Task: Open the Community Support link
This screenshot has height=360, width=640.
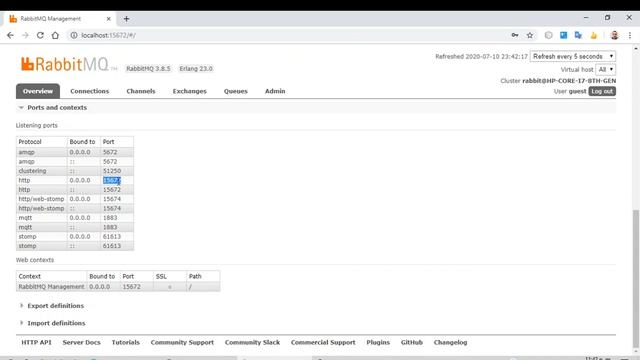Action: tap(182, 342)
